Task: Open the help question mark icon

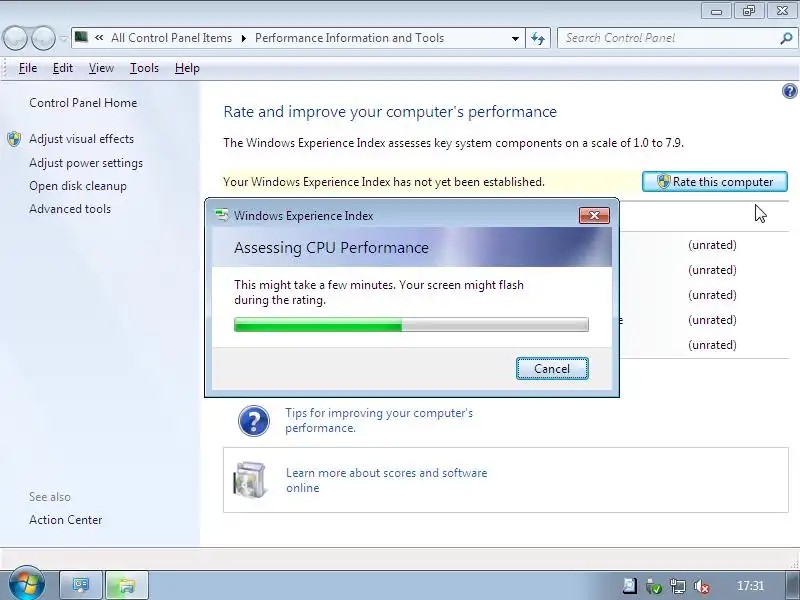Action: pyautogui.click(x=789, y=91)
